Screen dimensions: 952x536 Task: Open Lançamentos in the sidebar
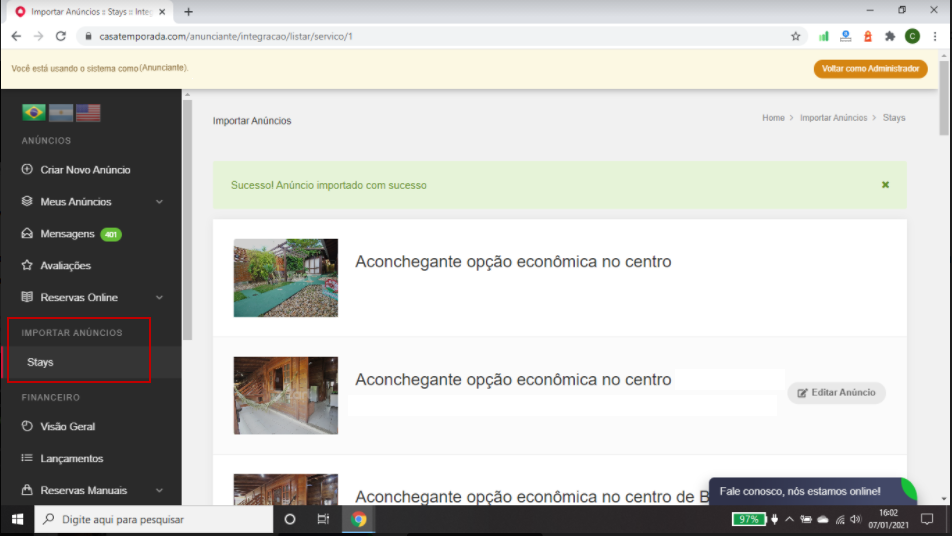click(71, 458)
